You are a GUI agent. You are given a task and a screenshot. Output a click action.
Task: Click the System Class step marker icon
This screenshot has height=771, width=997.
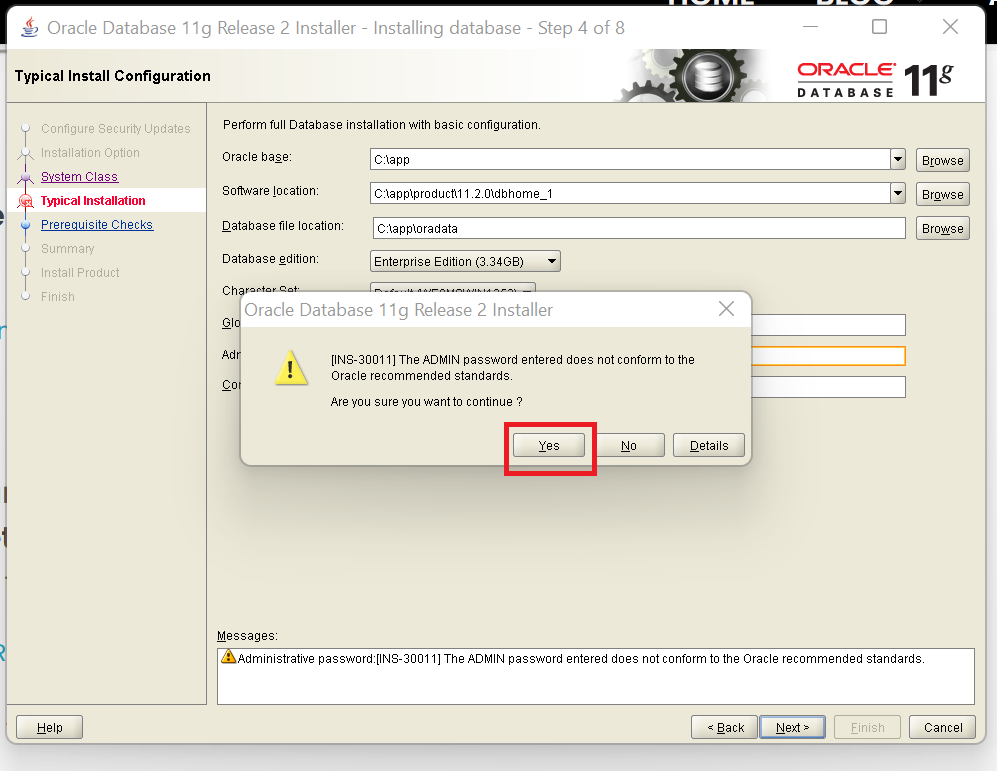point(25,177)
